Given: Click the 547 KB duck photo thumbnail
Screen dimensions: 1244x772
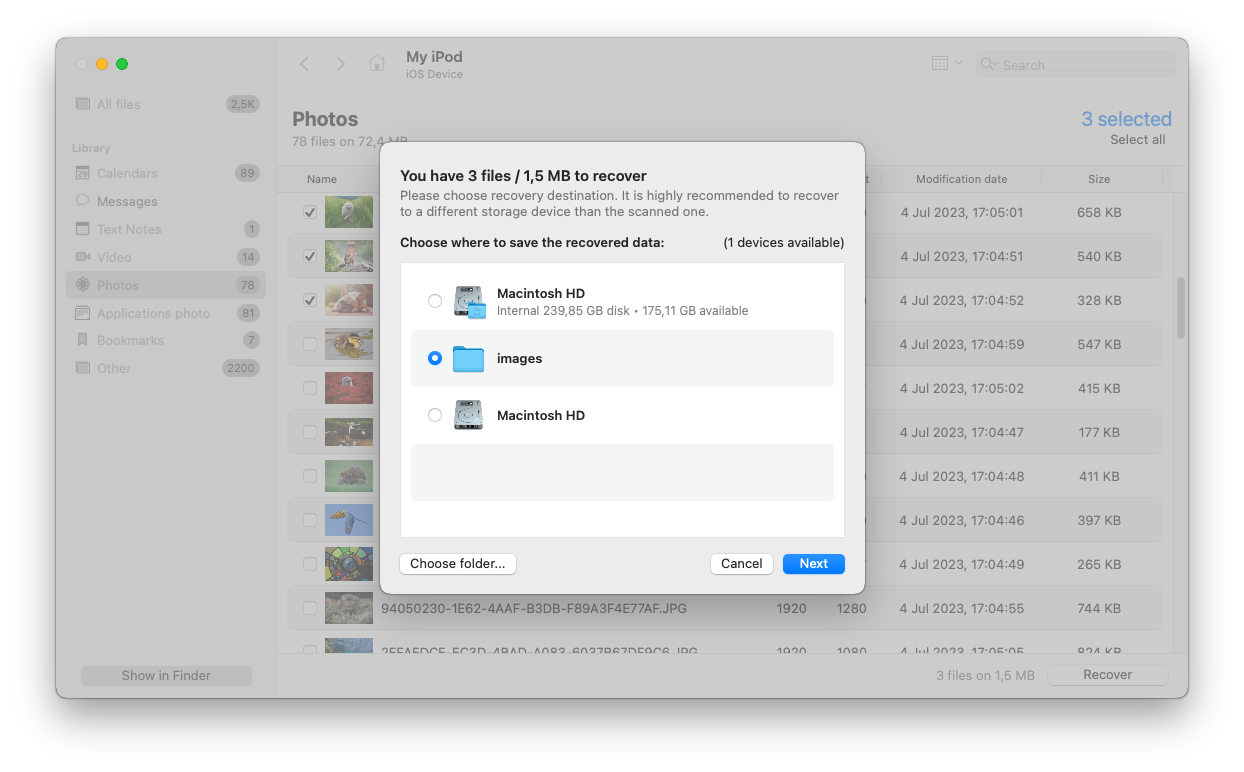Looking at the screenshot, I should (x=349, y=344).
